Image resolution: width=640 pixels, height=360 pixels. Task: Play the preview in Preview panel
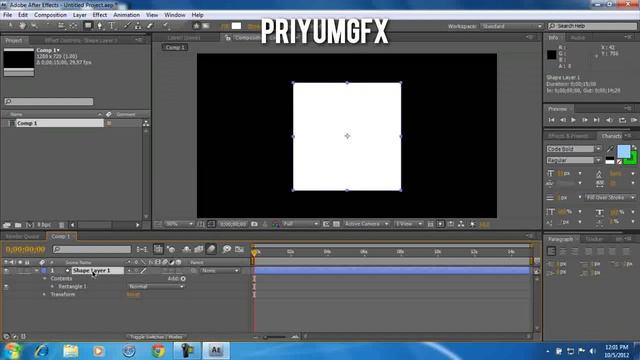(x=573, y=120)
